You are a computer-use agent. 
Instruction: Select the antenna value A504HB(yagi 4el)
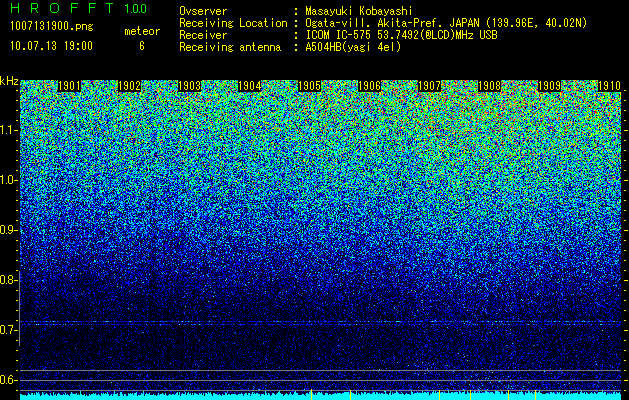[353, 47]
